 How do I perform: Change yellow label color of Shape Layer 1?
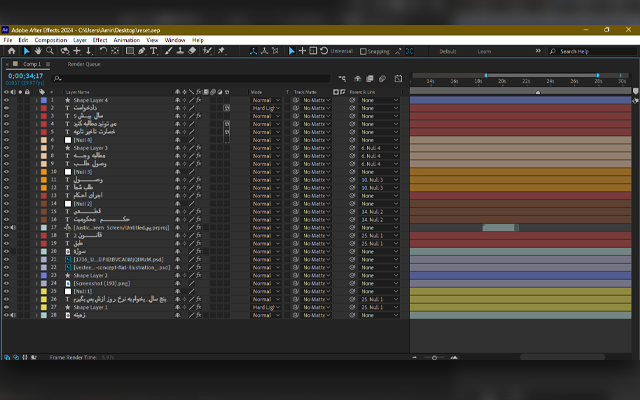click(44, 307)
